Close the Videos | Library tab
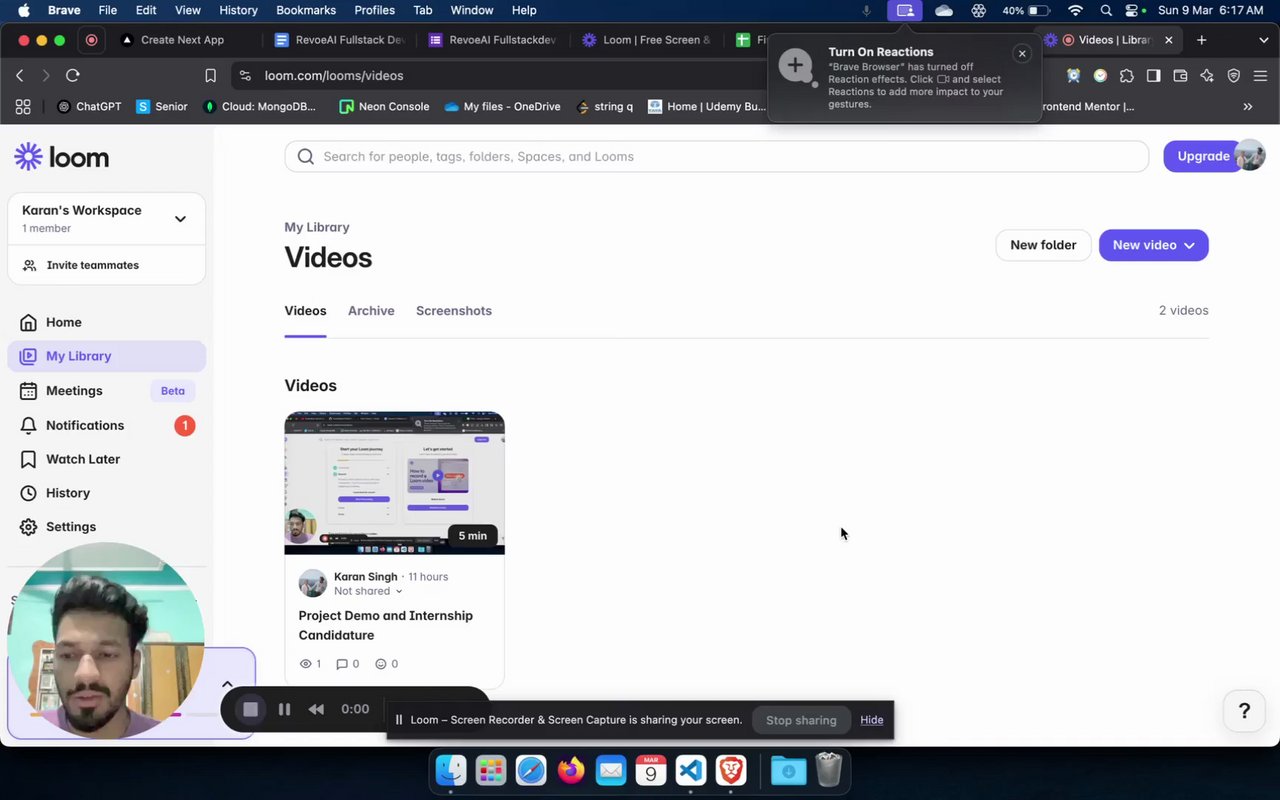The width and height of the screenshot is (1280, 800). point(1168,40)
